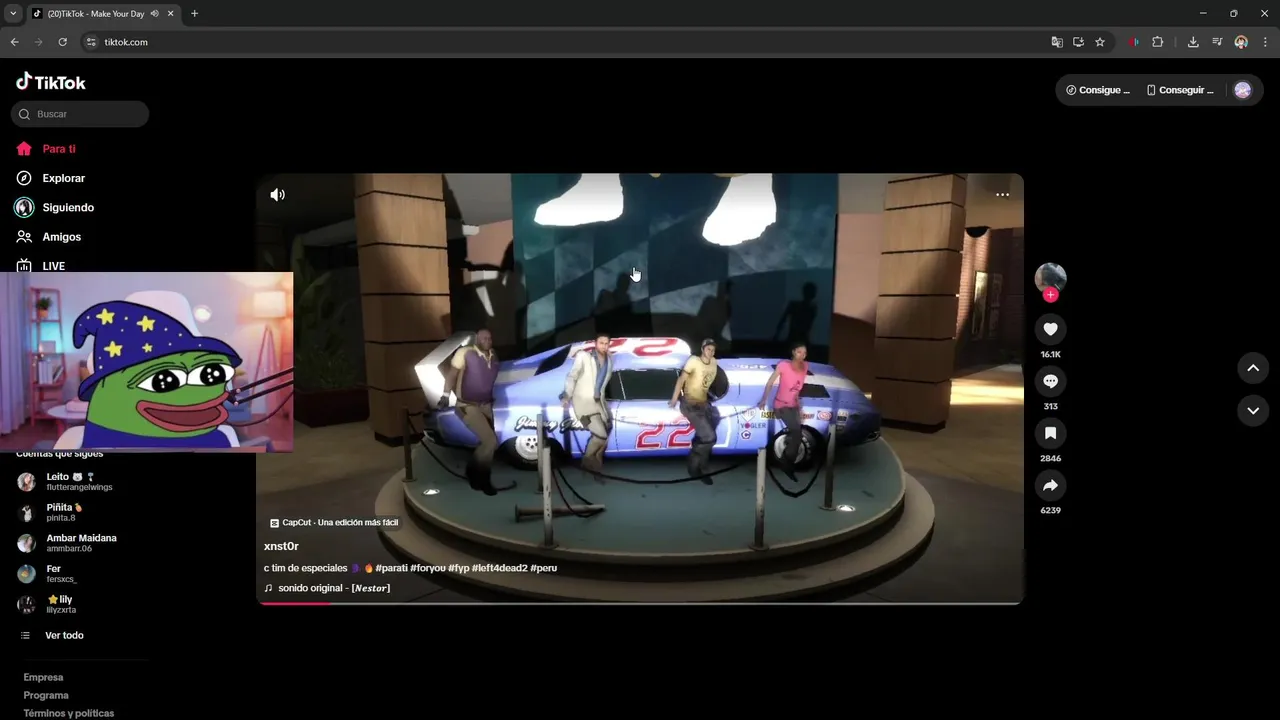Viewport: 1280px width, 720px height.
Task: Share the video with the arrow icon
Action: tap(1050, 485)
